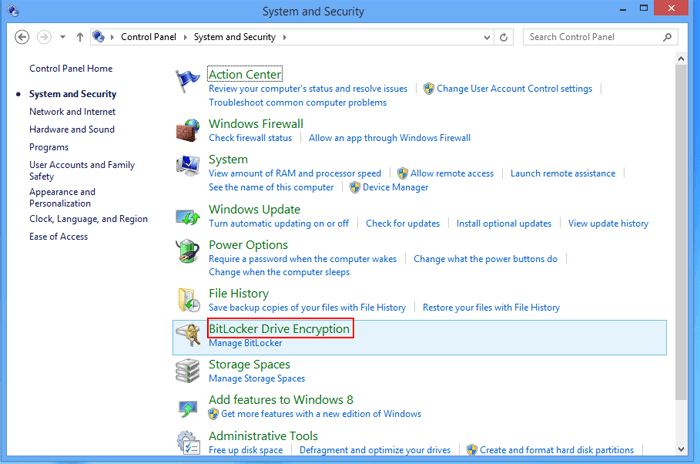Open Appearance and Personalization category
700x464 pixels.
(x=62, y=197)
